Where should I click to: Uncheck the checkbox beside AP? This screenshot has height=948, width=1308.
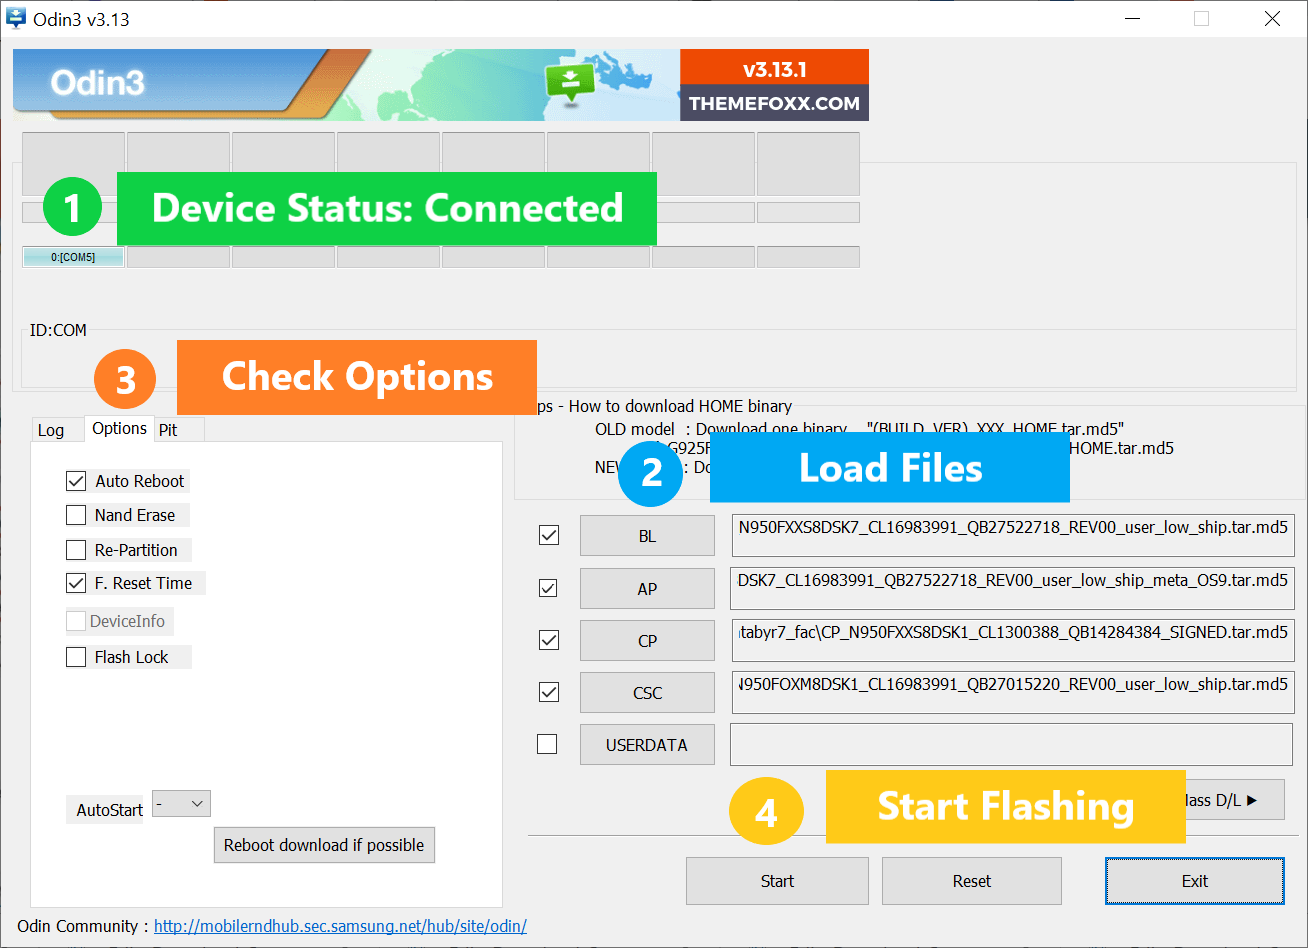(549, 588)
